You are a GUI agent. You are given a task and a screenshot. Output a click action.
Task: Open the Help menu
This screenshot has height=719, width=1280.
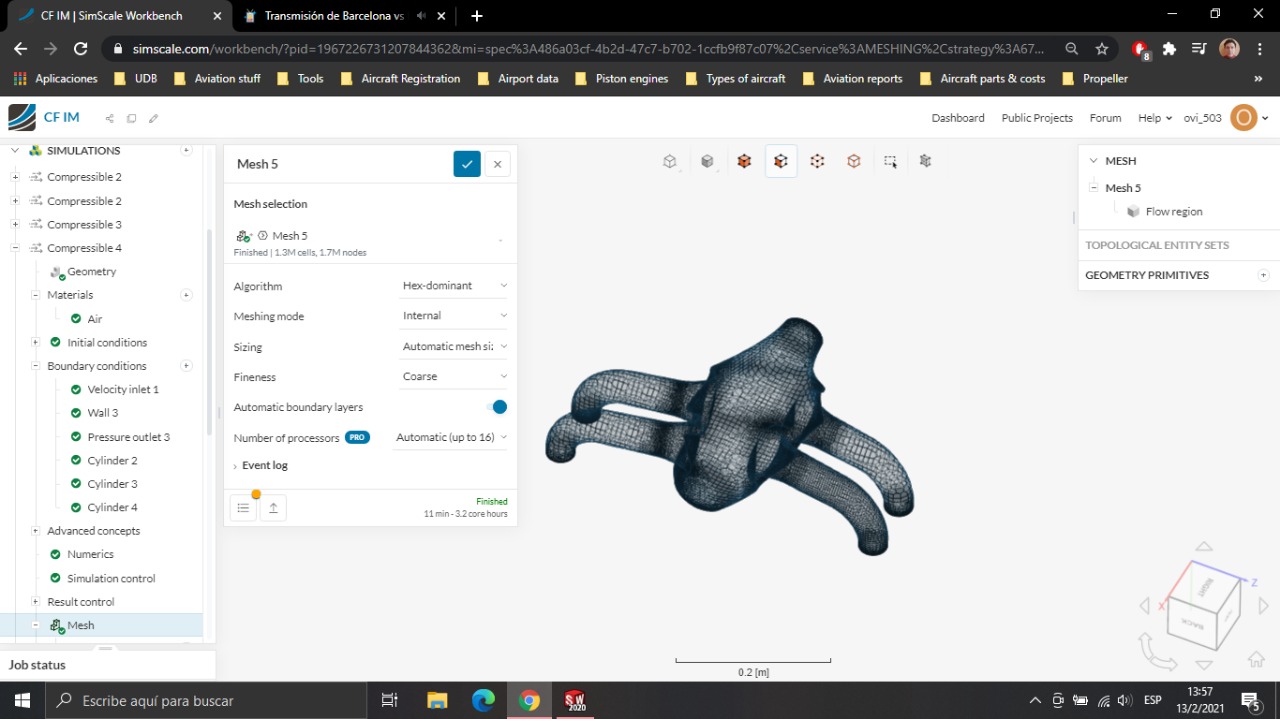tap(1155, 118)
